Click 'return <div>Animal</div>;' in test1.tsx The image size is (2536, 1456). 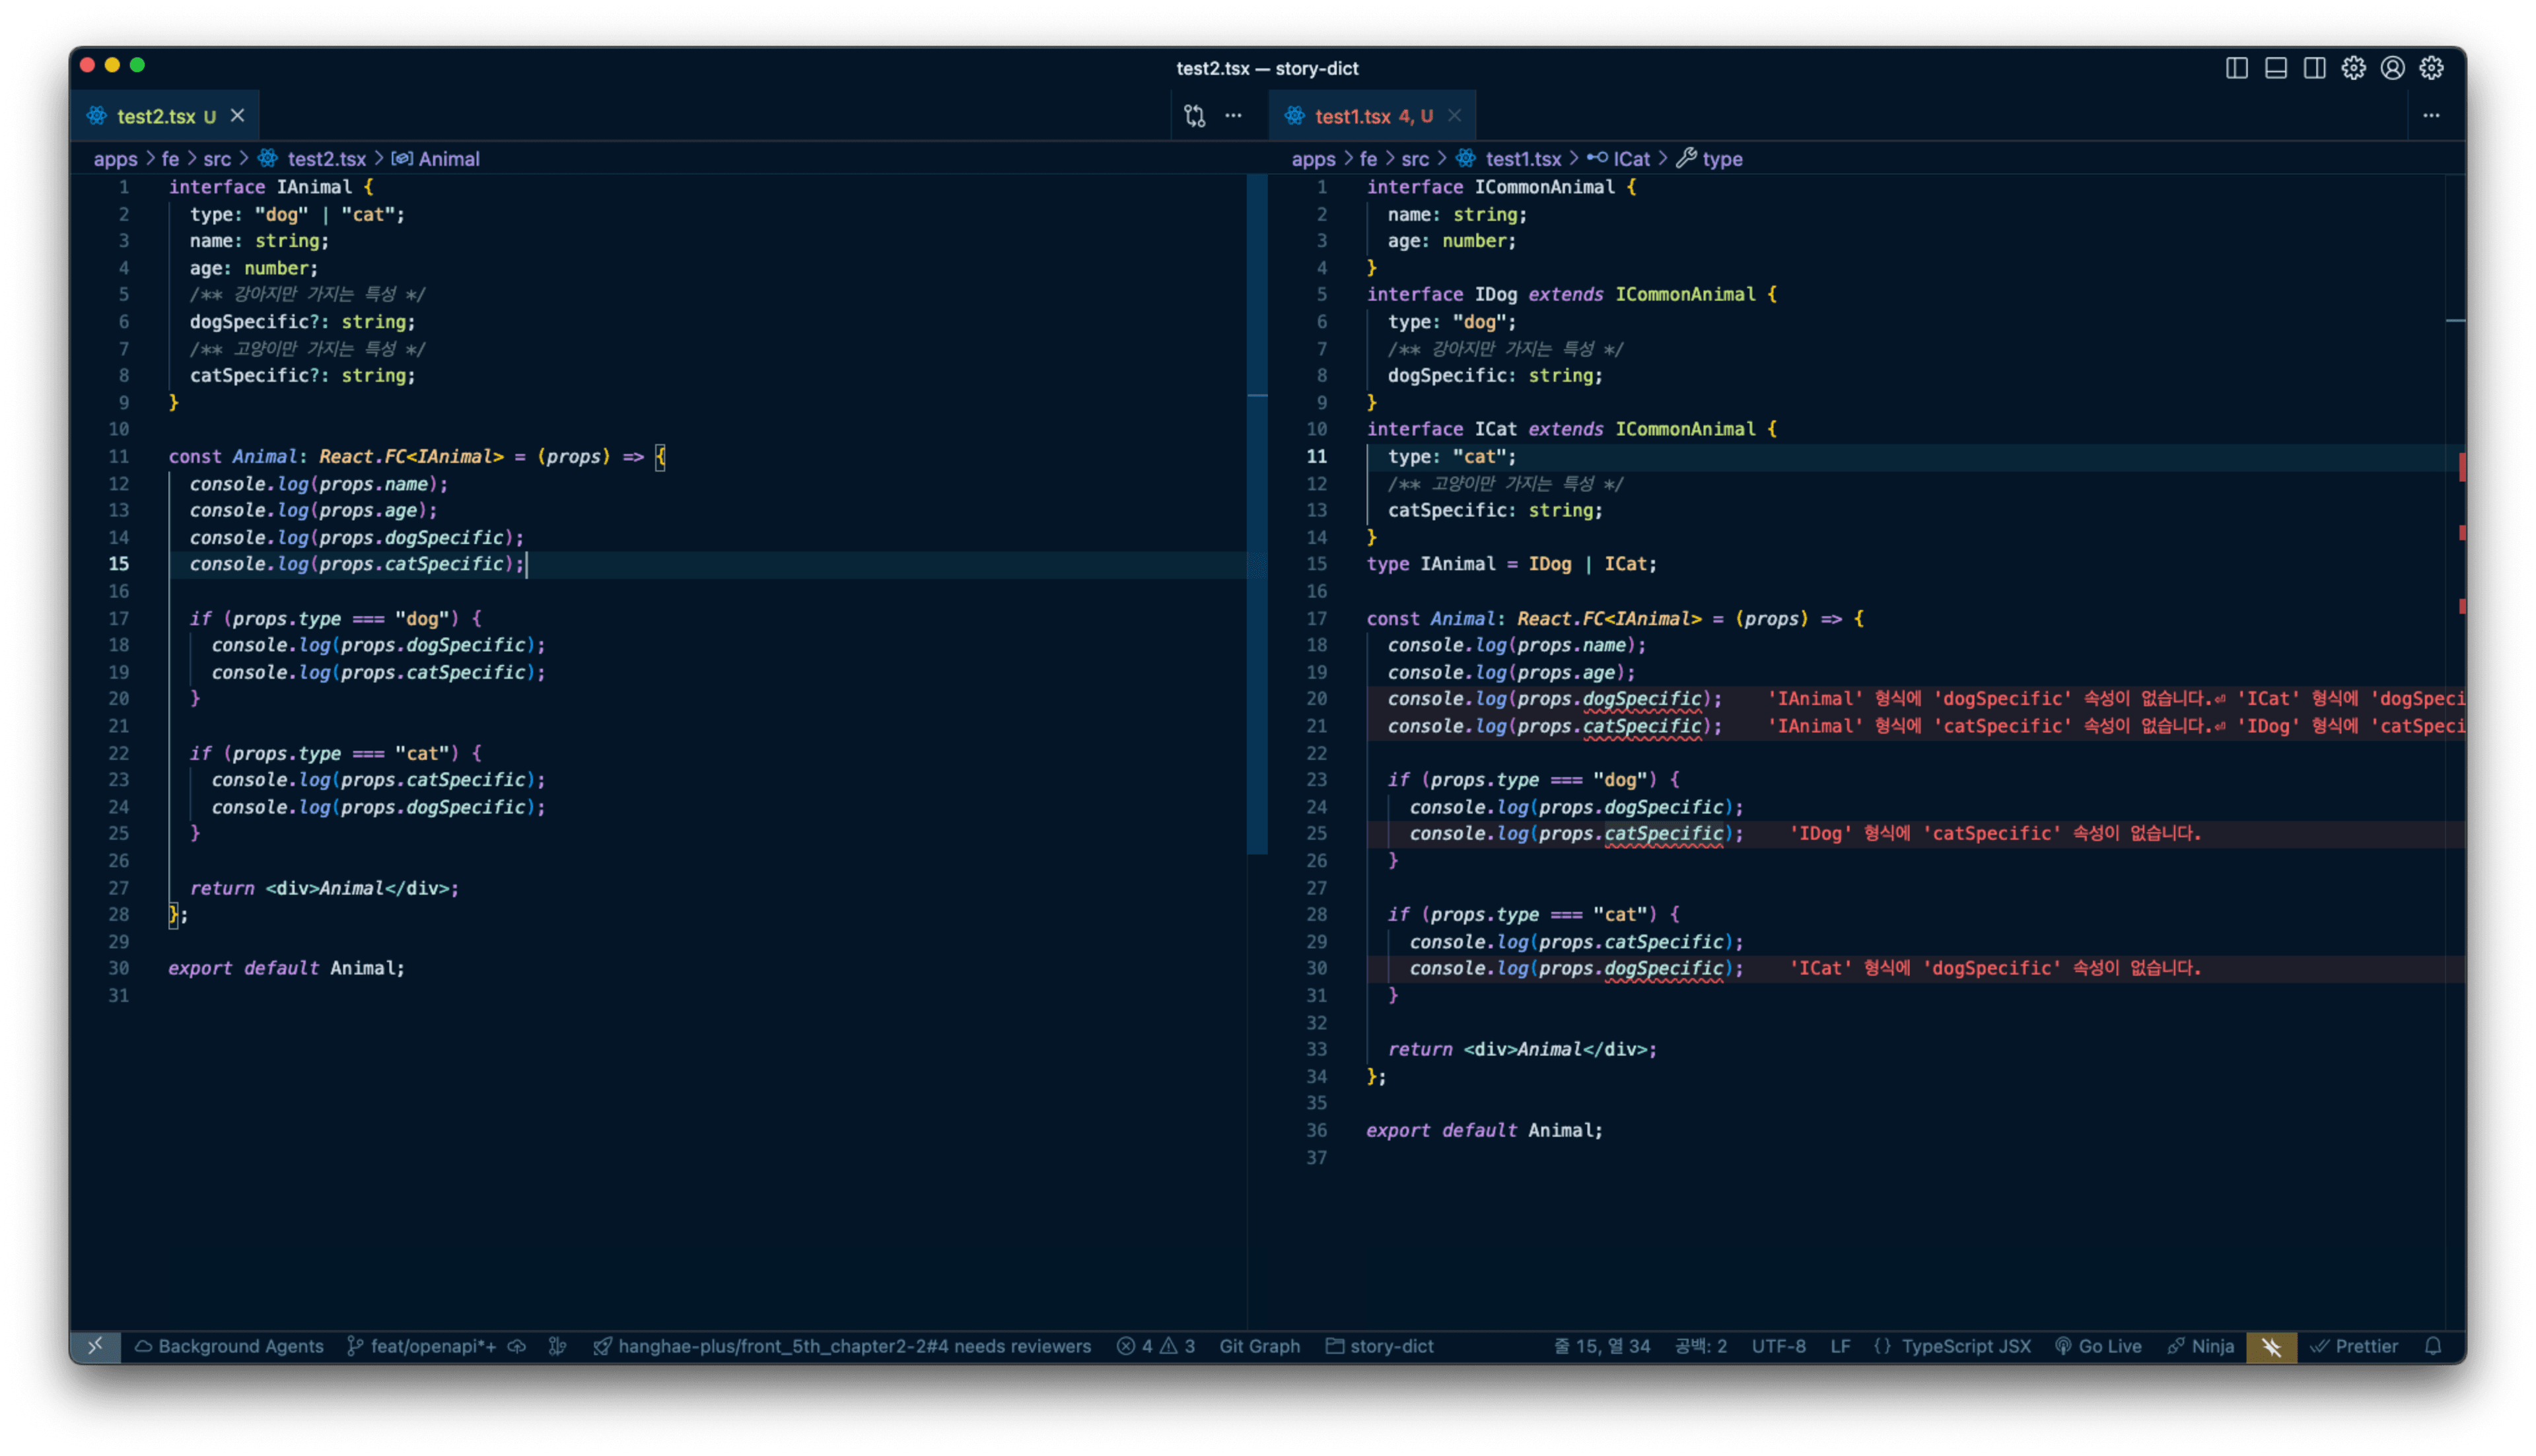1522,1049
